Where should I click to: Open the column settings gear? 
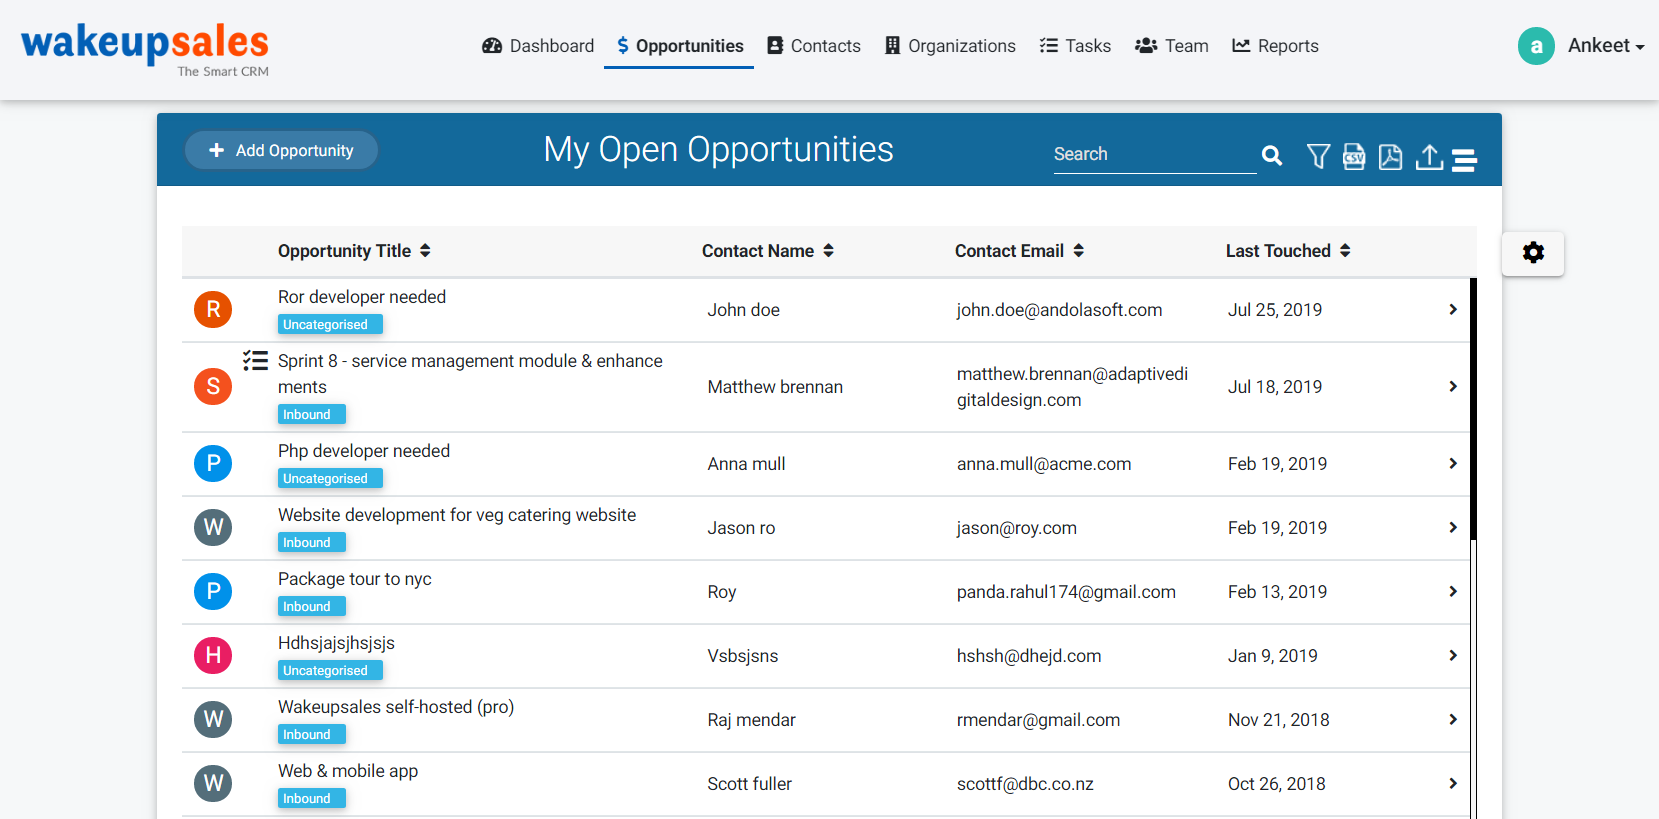(x=1533, y=253)
